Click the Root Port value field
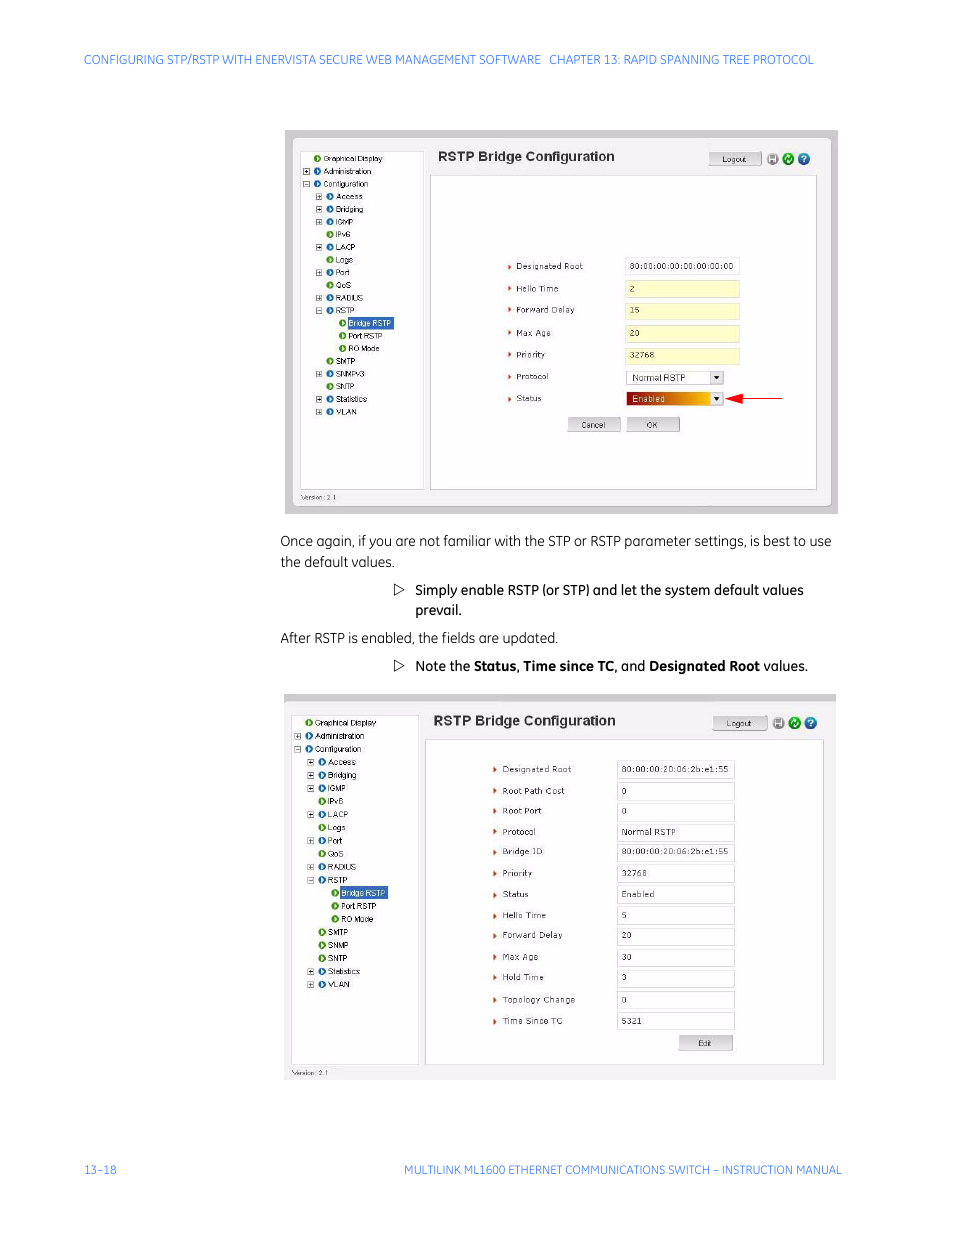This screenshot has height=1235, width=954. pyautogui.click(x=676, y=811)
